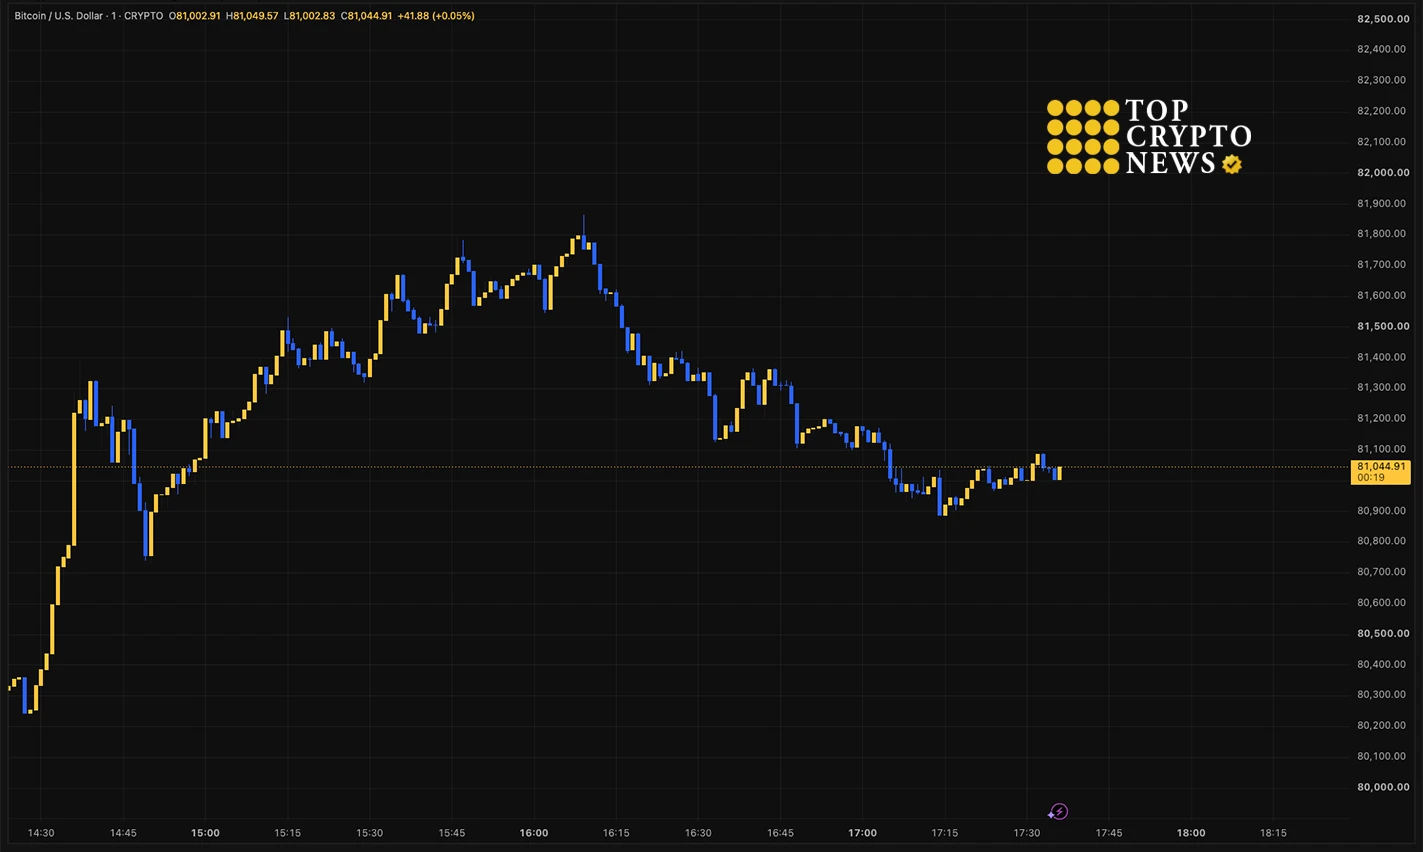Screen dimensions: 1423x852
Task: Click the 16:45 time axis label
Action: coord(780,833)
